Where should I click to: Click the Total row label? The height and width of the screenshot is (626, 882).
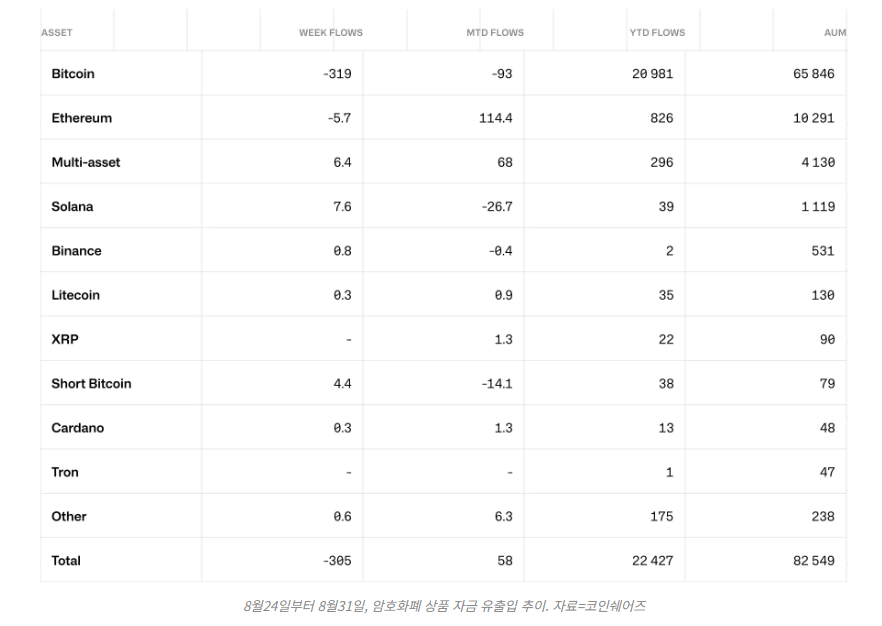pyautogui.click(x=66, y=561)
